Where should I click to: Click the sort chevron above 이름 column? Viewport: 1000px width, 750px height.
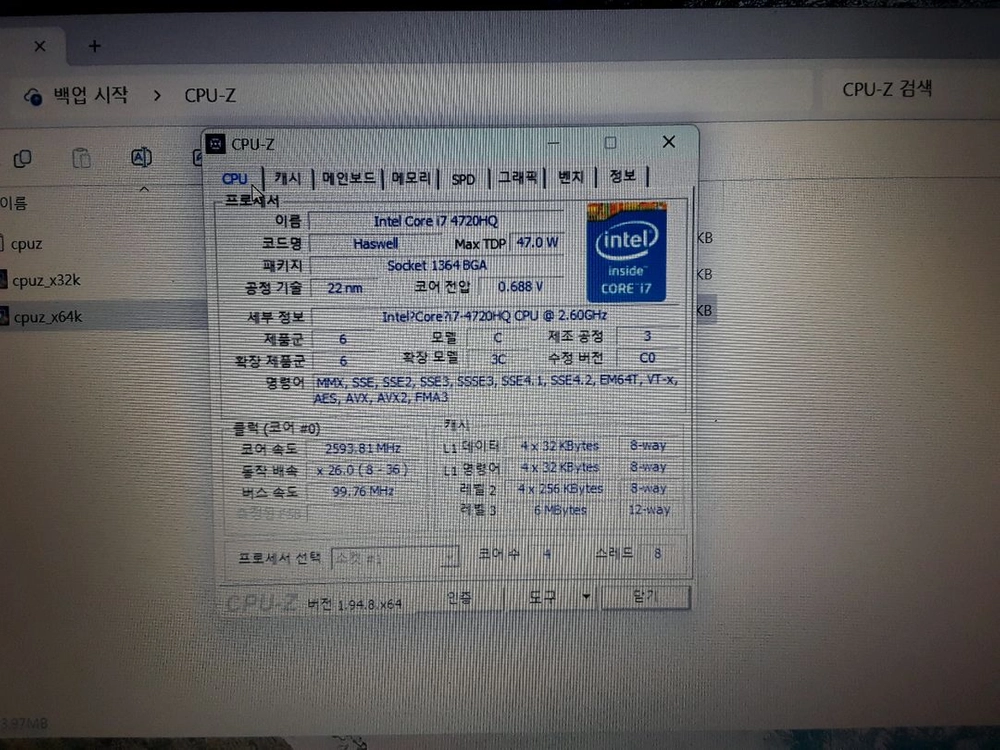(144, 189)
